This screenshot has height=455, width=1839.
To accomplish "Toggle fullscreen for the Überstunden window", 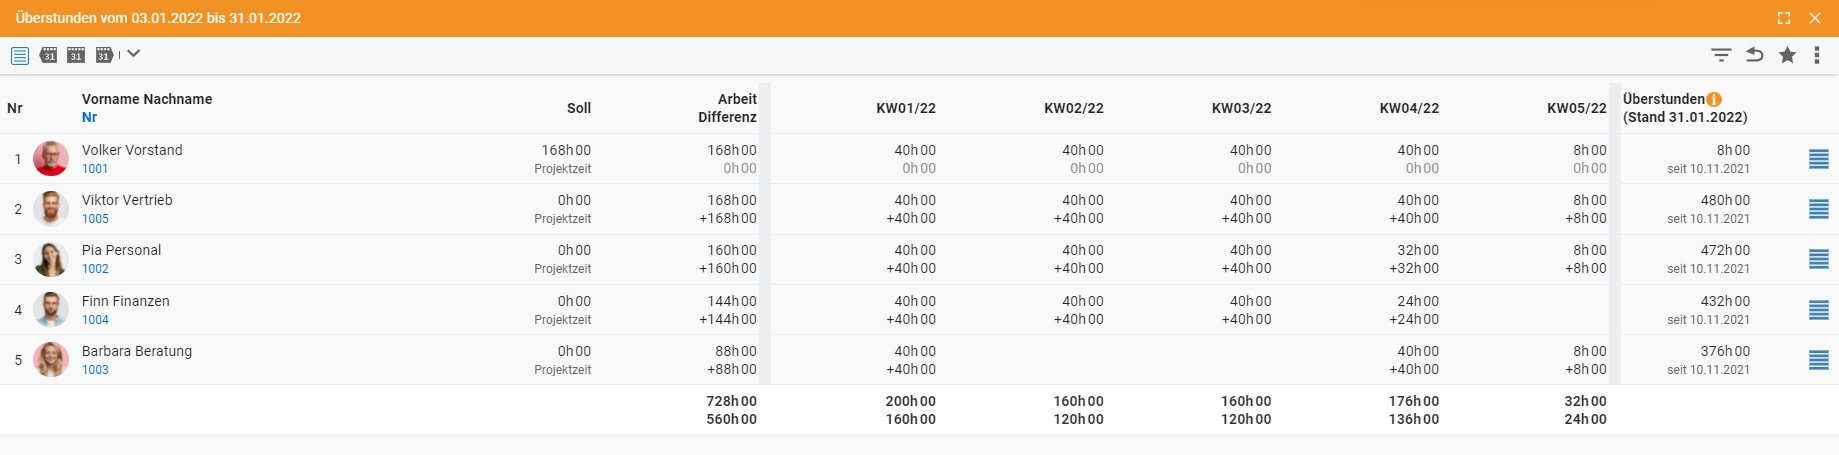I will click(1784, 18).
